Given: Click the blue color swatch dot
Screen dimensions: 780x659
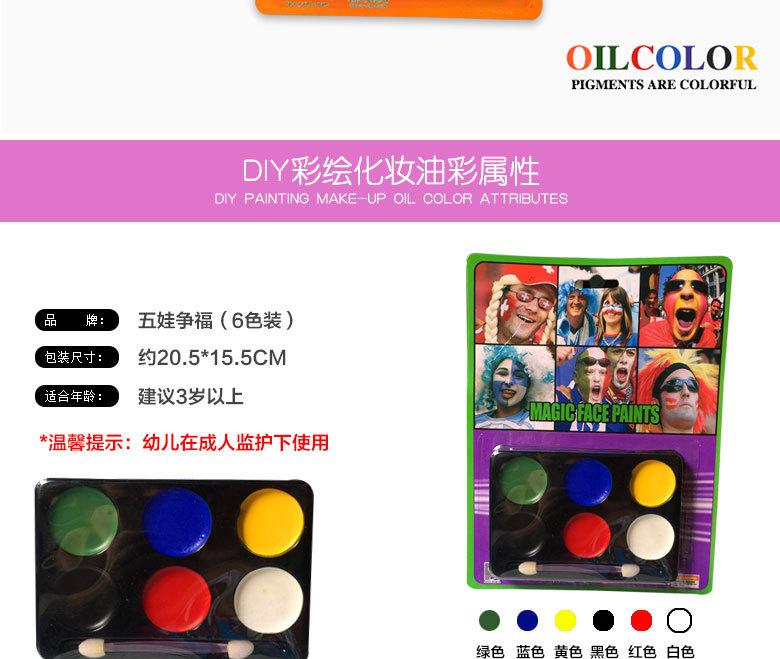Looking at the screenshot, I should pyautogui.click(x=527, y=620).
